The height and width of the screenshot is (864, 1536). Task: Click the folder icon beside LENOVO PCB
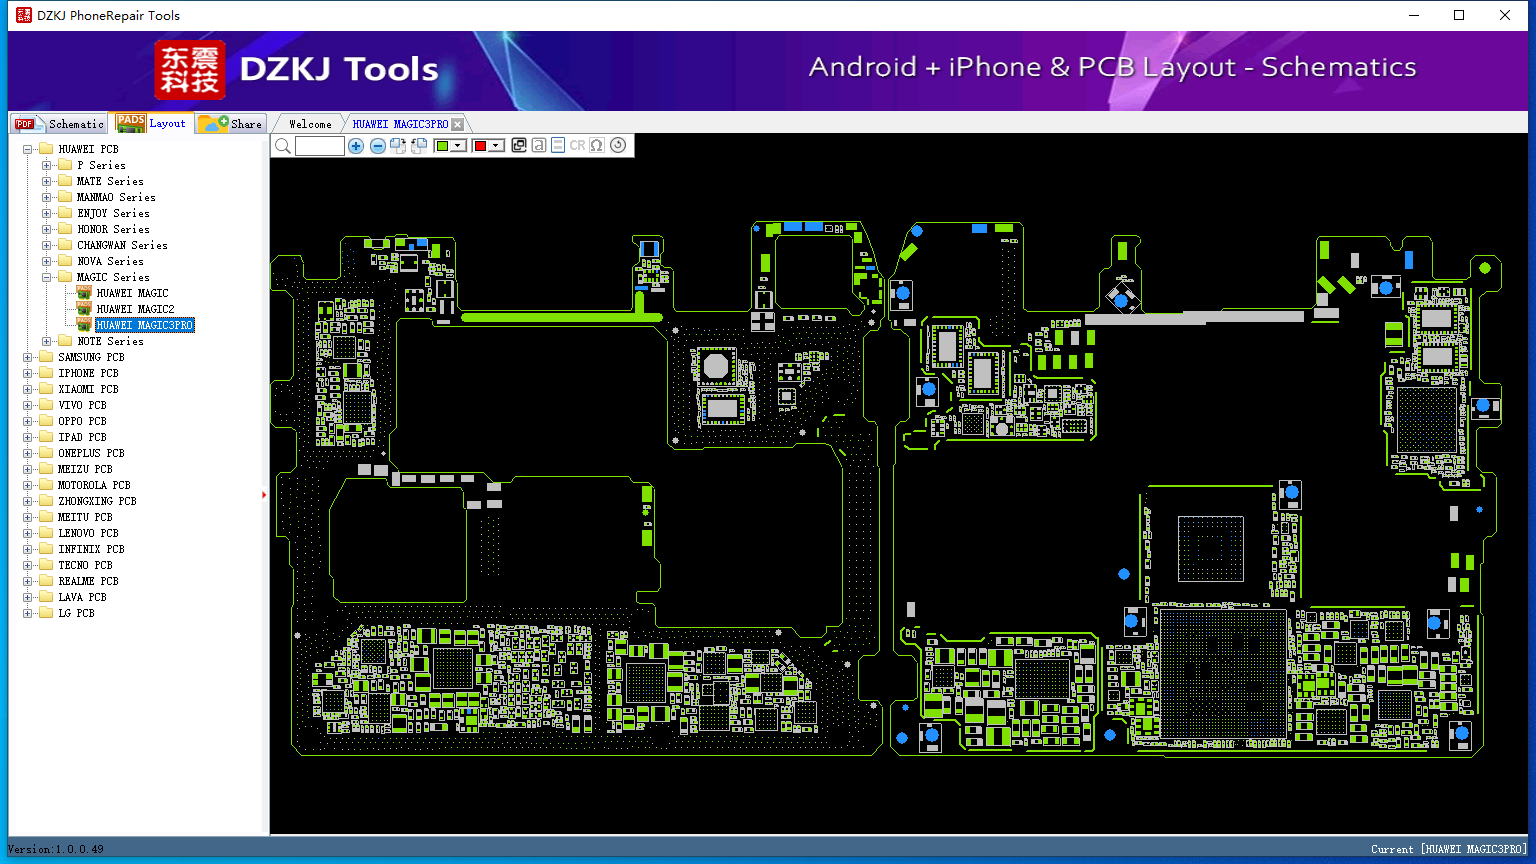(x=46, y=533)
